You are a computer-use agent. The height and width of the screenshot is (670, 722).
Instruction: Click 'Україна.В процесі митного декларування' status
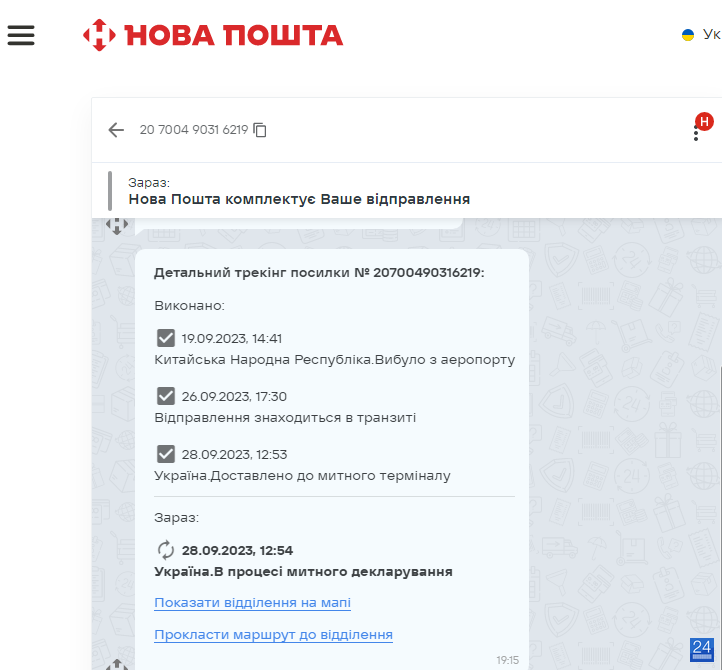click(303, 572)
